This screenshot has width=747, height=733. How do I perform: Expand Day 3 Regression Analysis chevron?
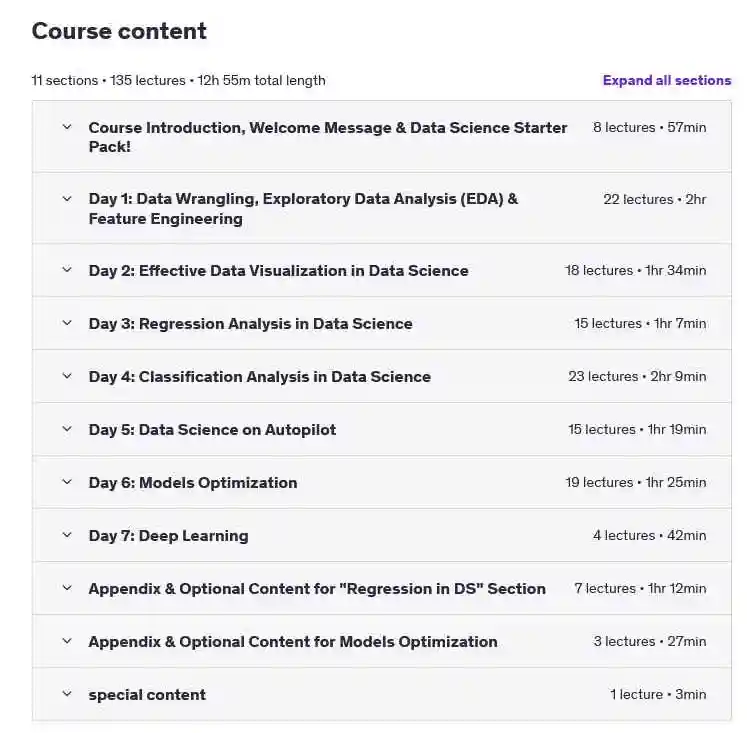coord(67,322)
